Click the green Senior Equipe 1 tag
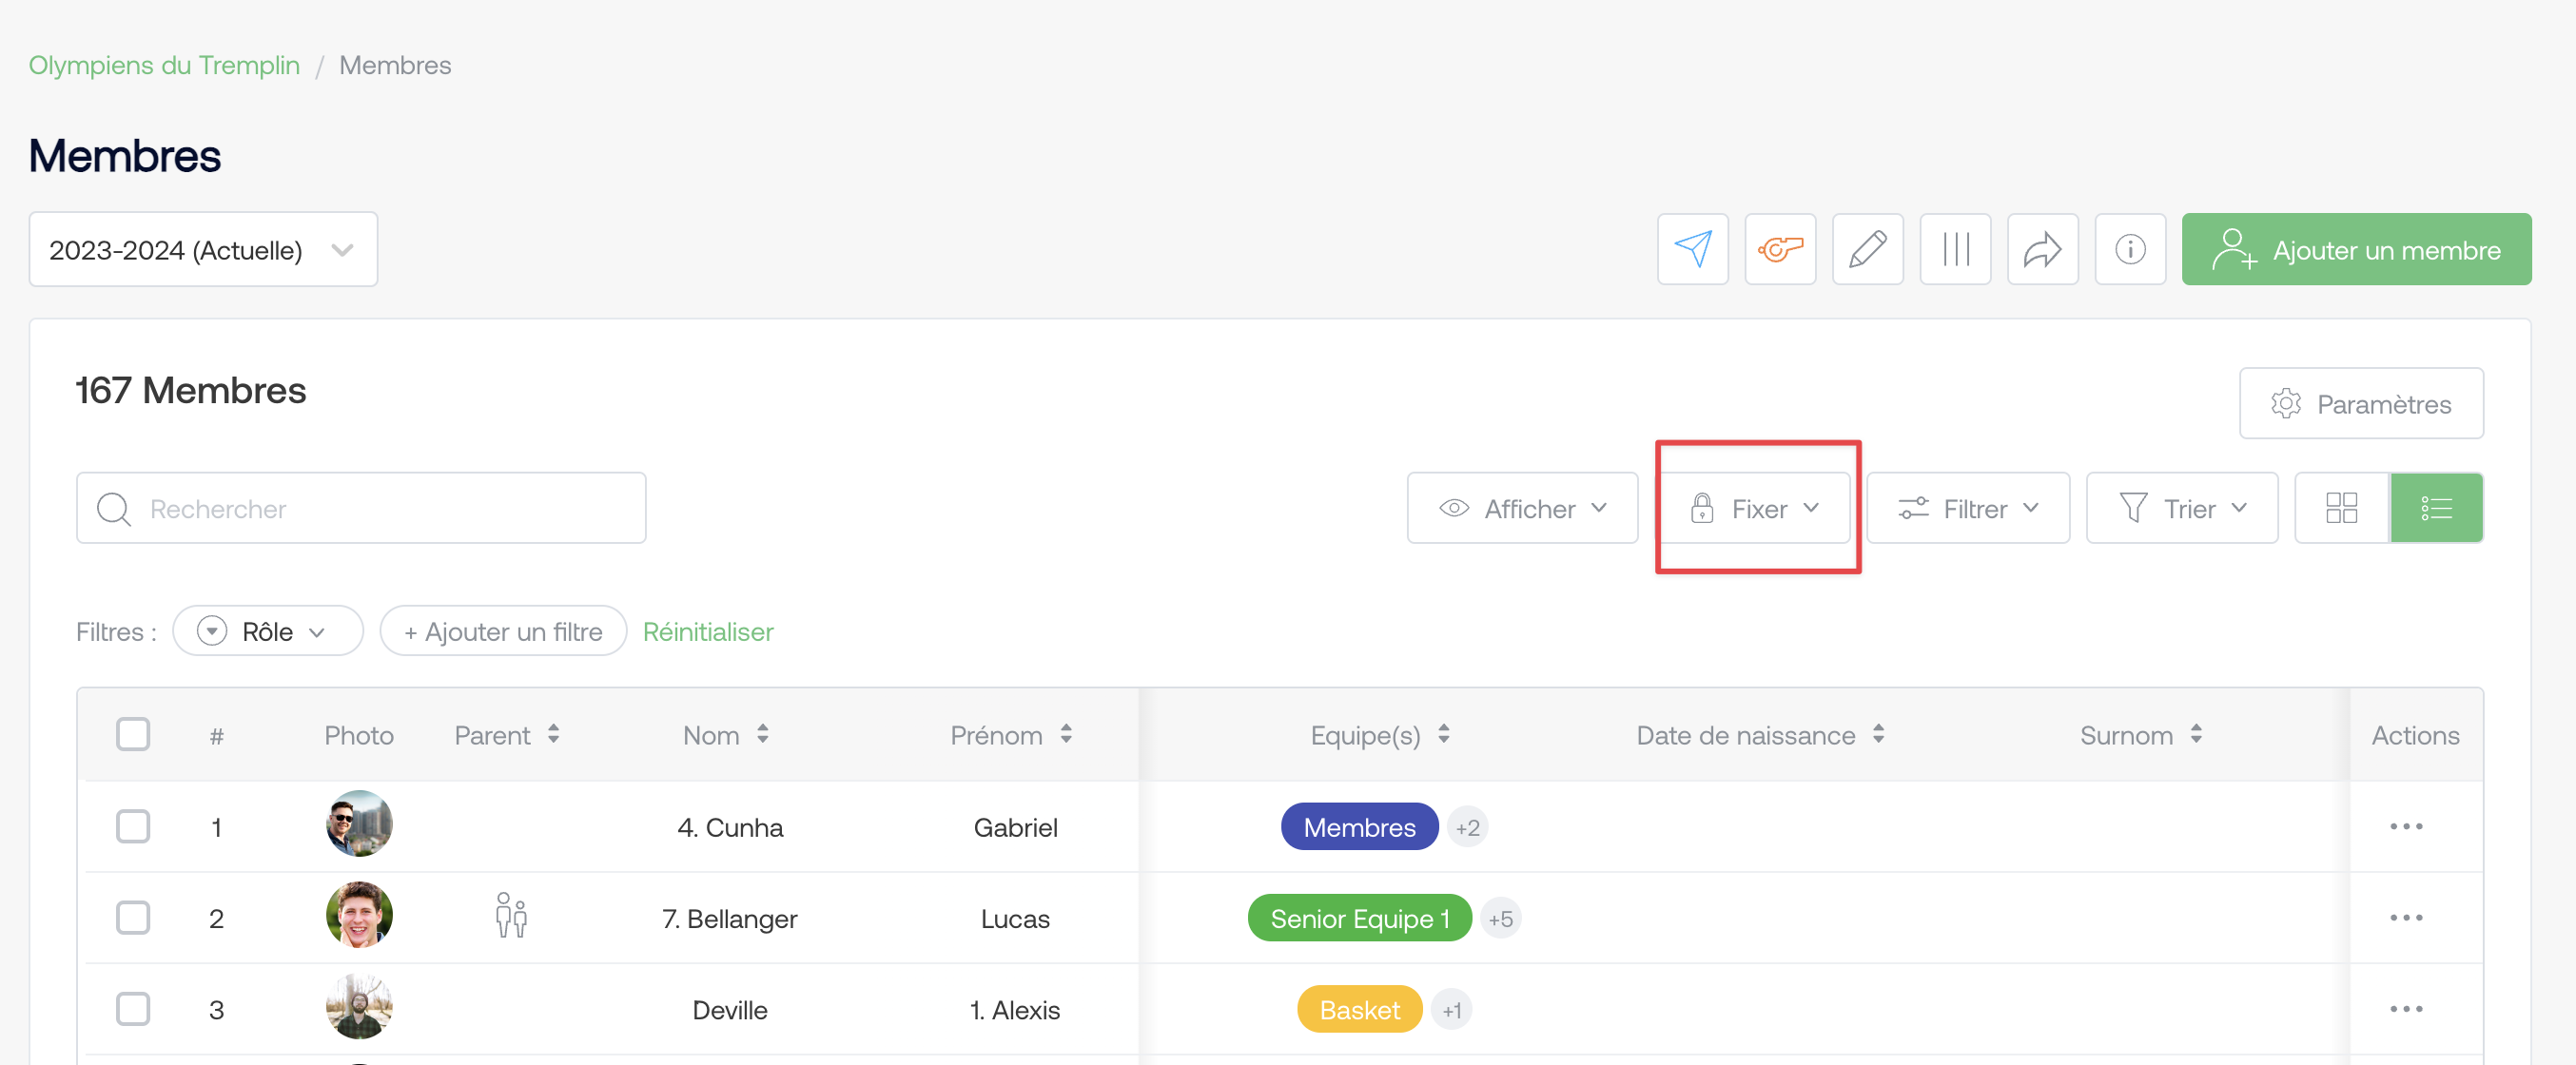Image resolution: width=2576 pixels, height=1065 pixels. tap(1359, 917)
